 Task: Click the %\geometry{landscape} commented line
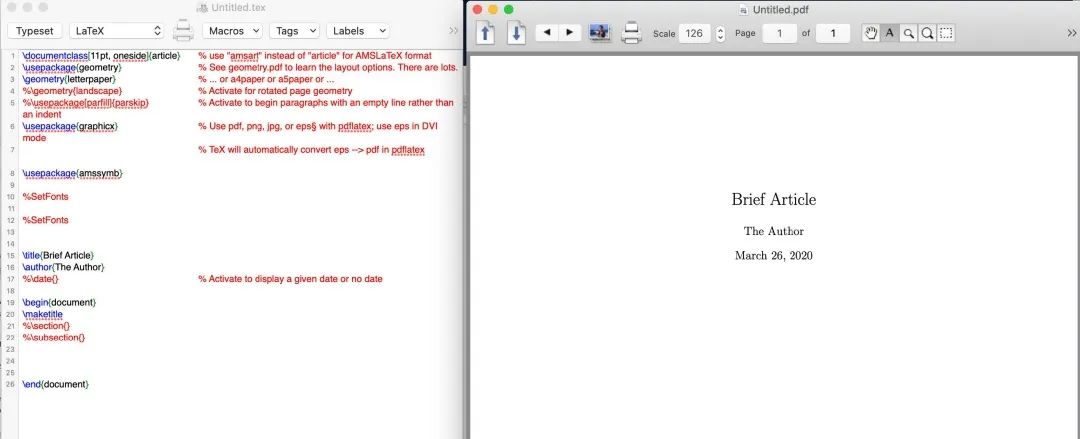(x=72, y=90)
